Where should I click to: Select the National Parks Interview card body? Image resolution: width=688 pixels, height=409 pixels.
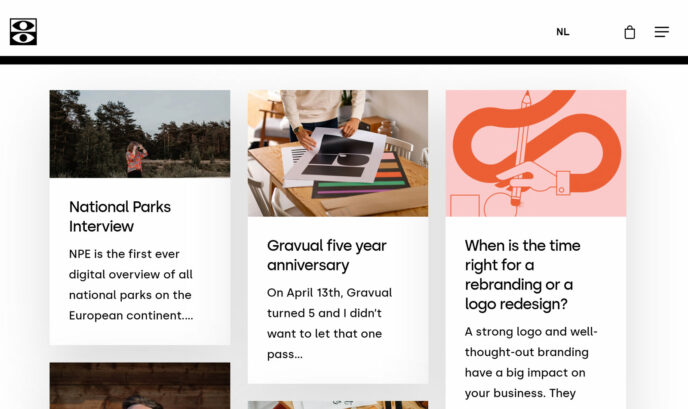click(140, 261)
